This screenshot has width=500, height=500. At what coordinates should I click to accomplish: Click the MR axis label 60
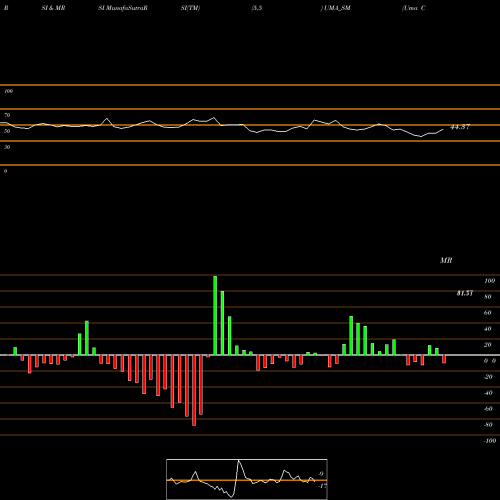tap(488, 313)
